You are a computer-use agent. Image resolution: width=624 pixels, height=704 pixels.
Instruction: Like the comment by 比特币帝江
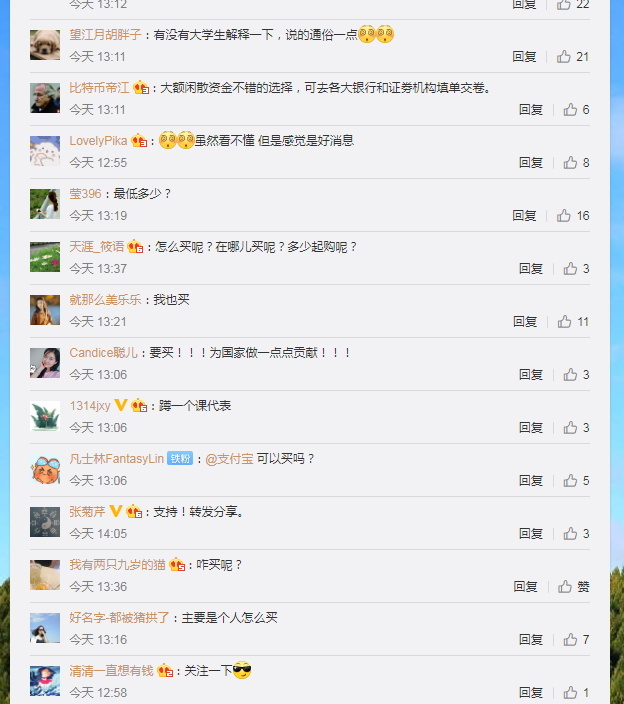pos(576,110)
